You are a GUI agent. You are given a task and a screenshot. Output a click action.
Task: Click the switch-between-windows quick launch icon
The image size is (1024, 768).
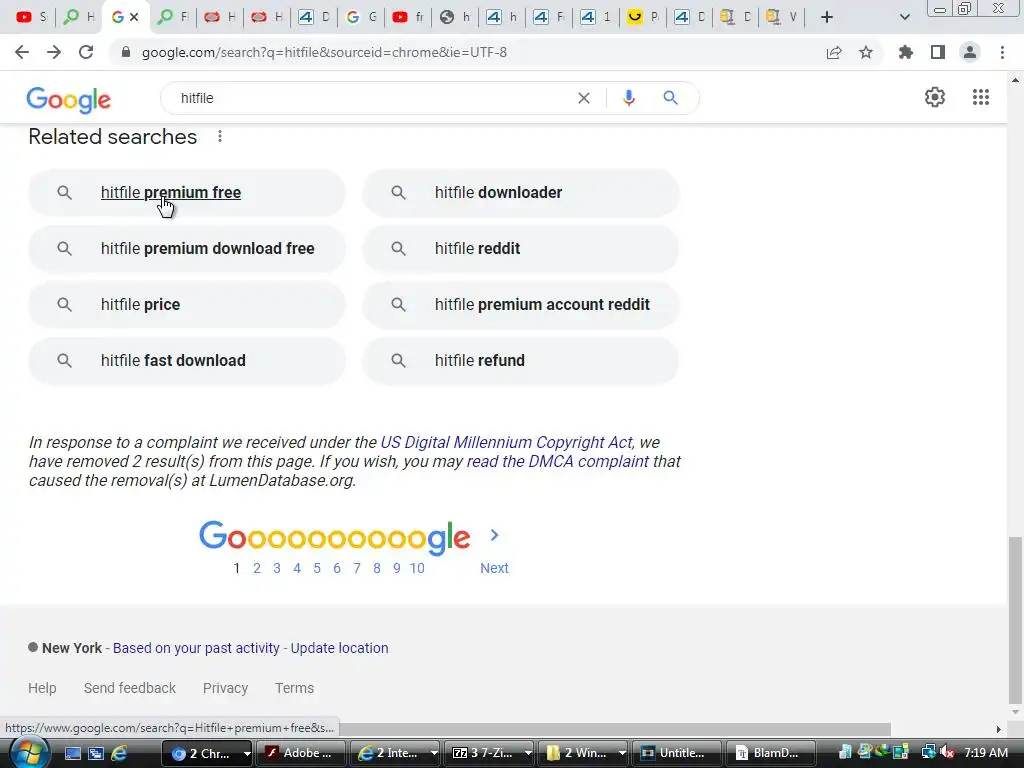96,753
